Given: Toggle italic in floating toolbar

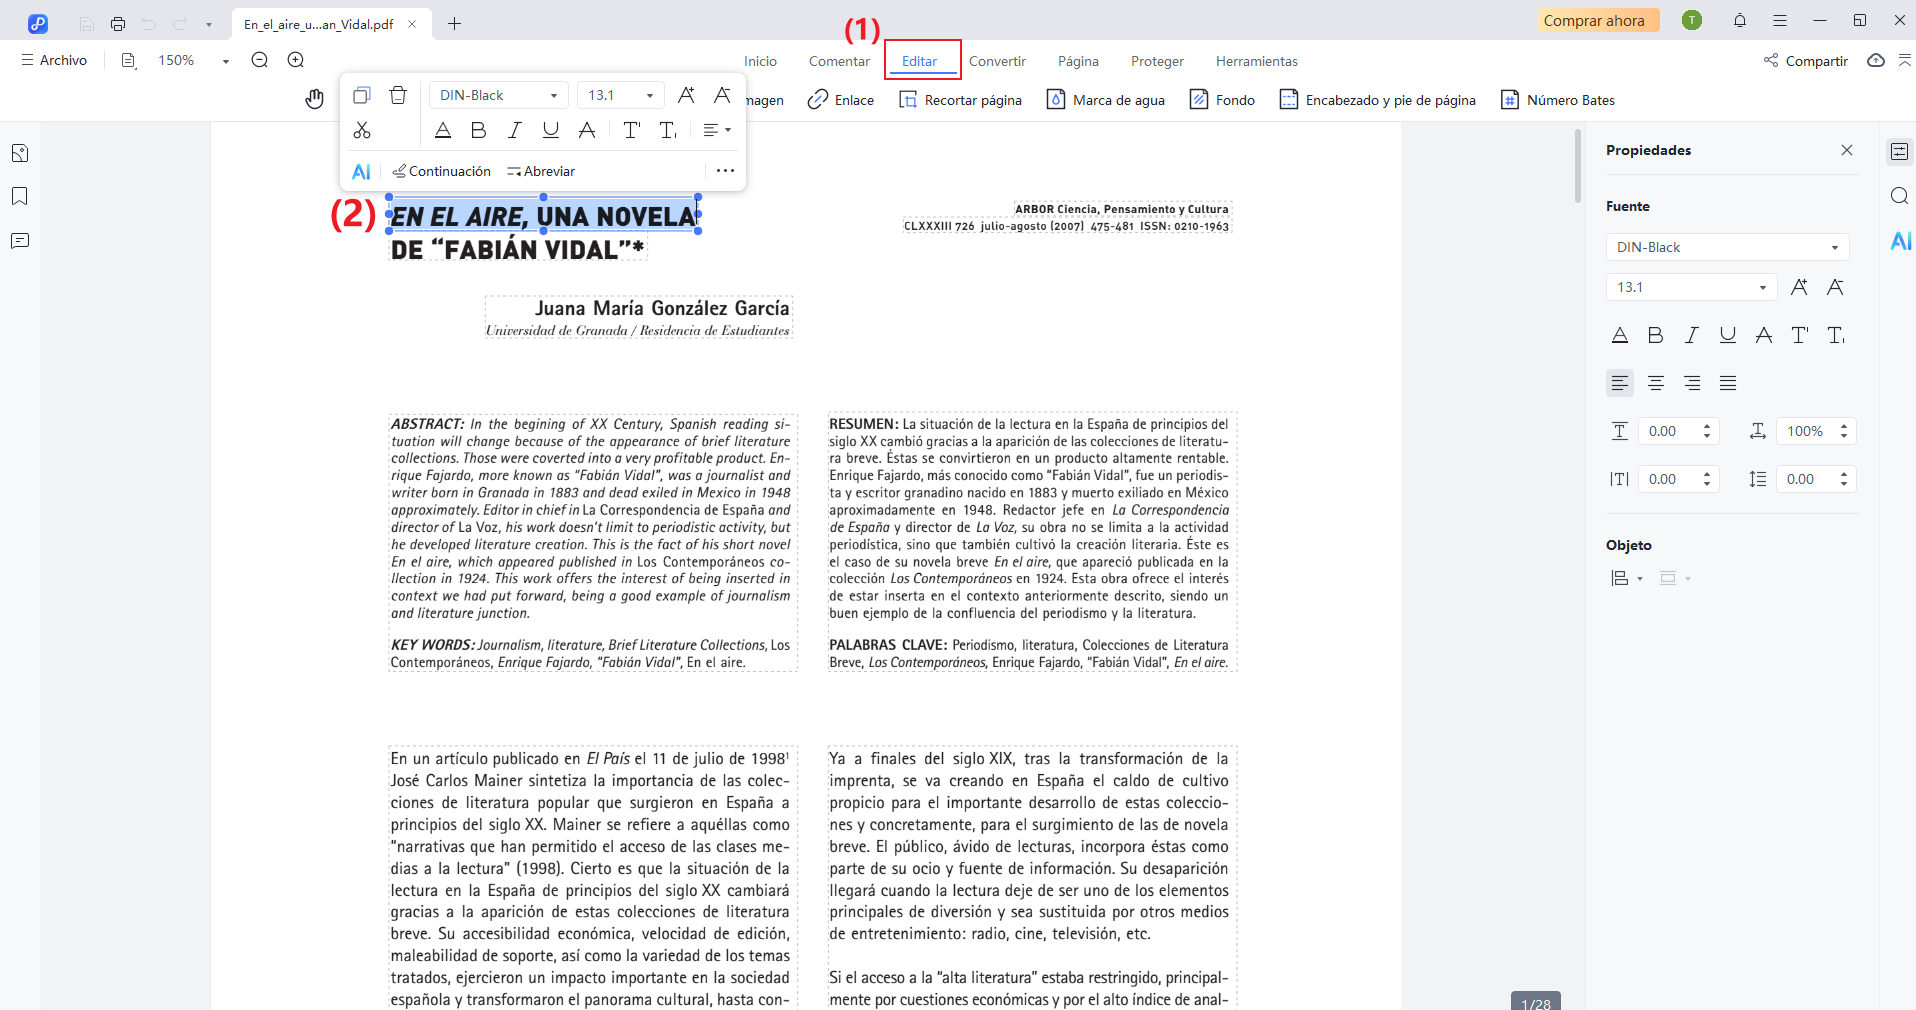Looking at the screenshot, I should 515,130.
